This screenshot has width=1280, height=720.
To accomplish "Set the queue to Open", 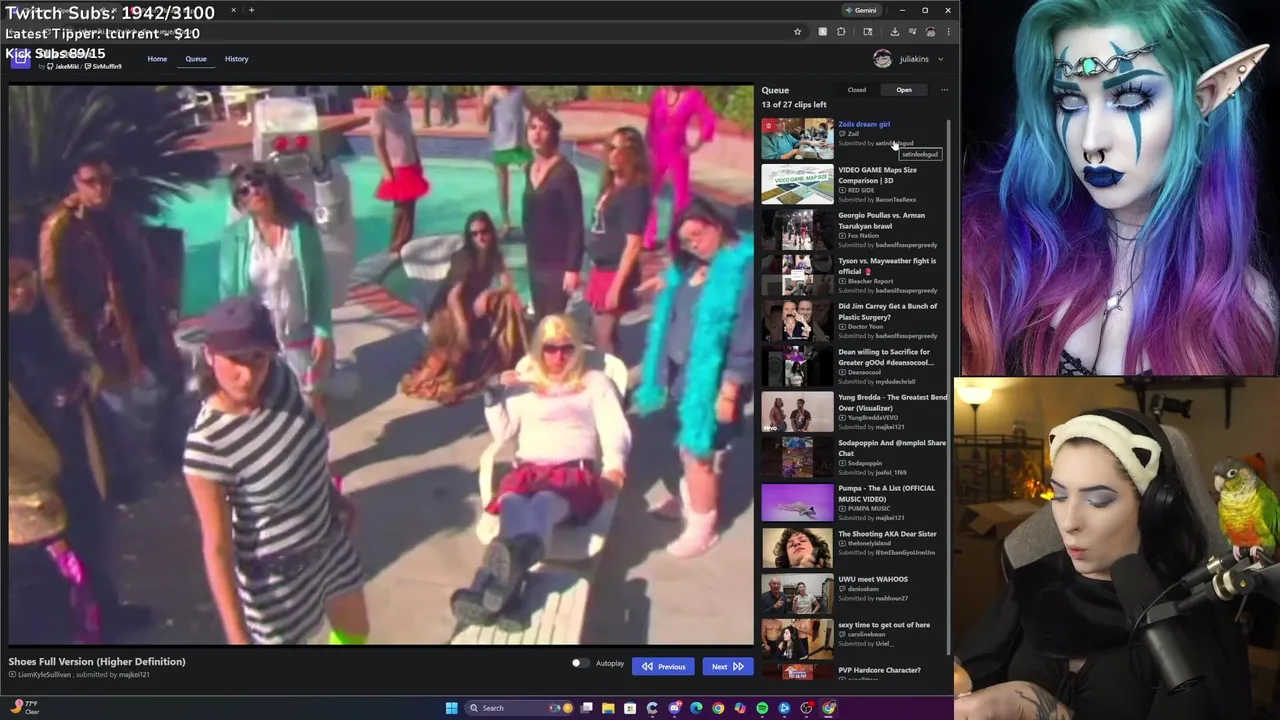I will pos(904,90).
